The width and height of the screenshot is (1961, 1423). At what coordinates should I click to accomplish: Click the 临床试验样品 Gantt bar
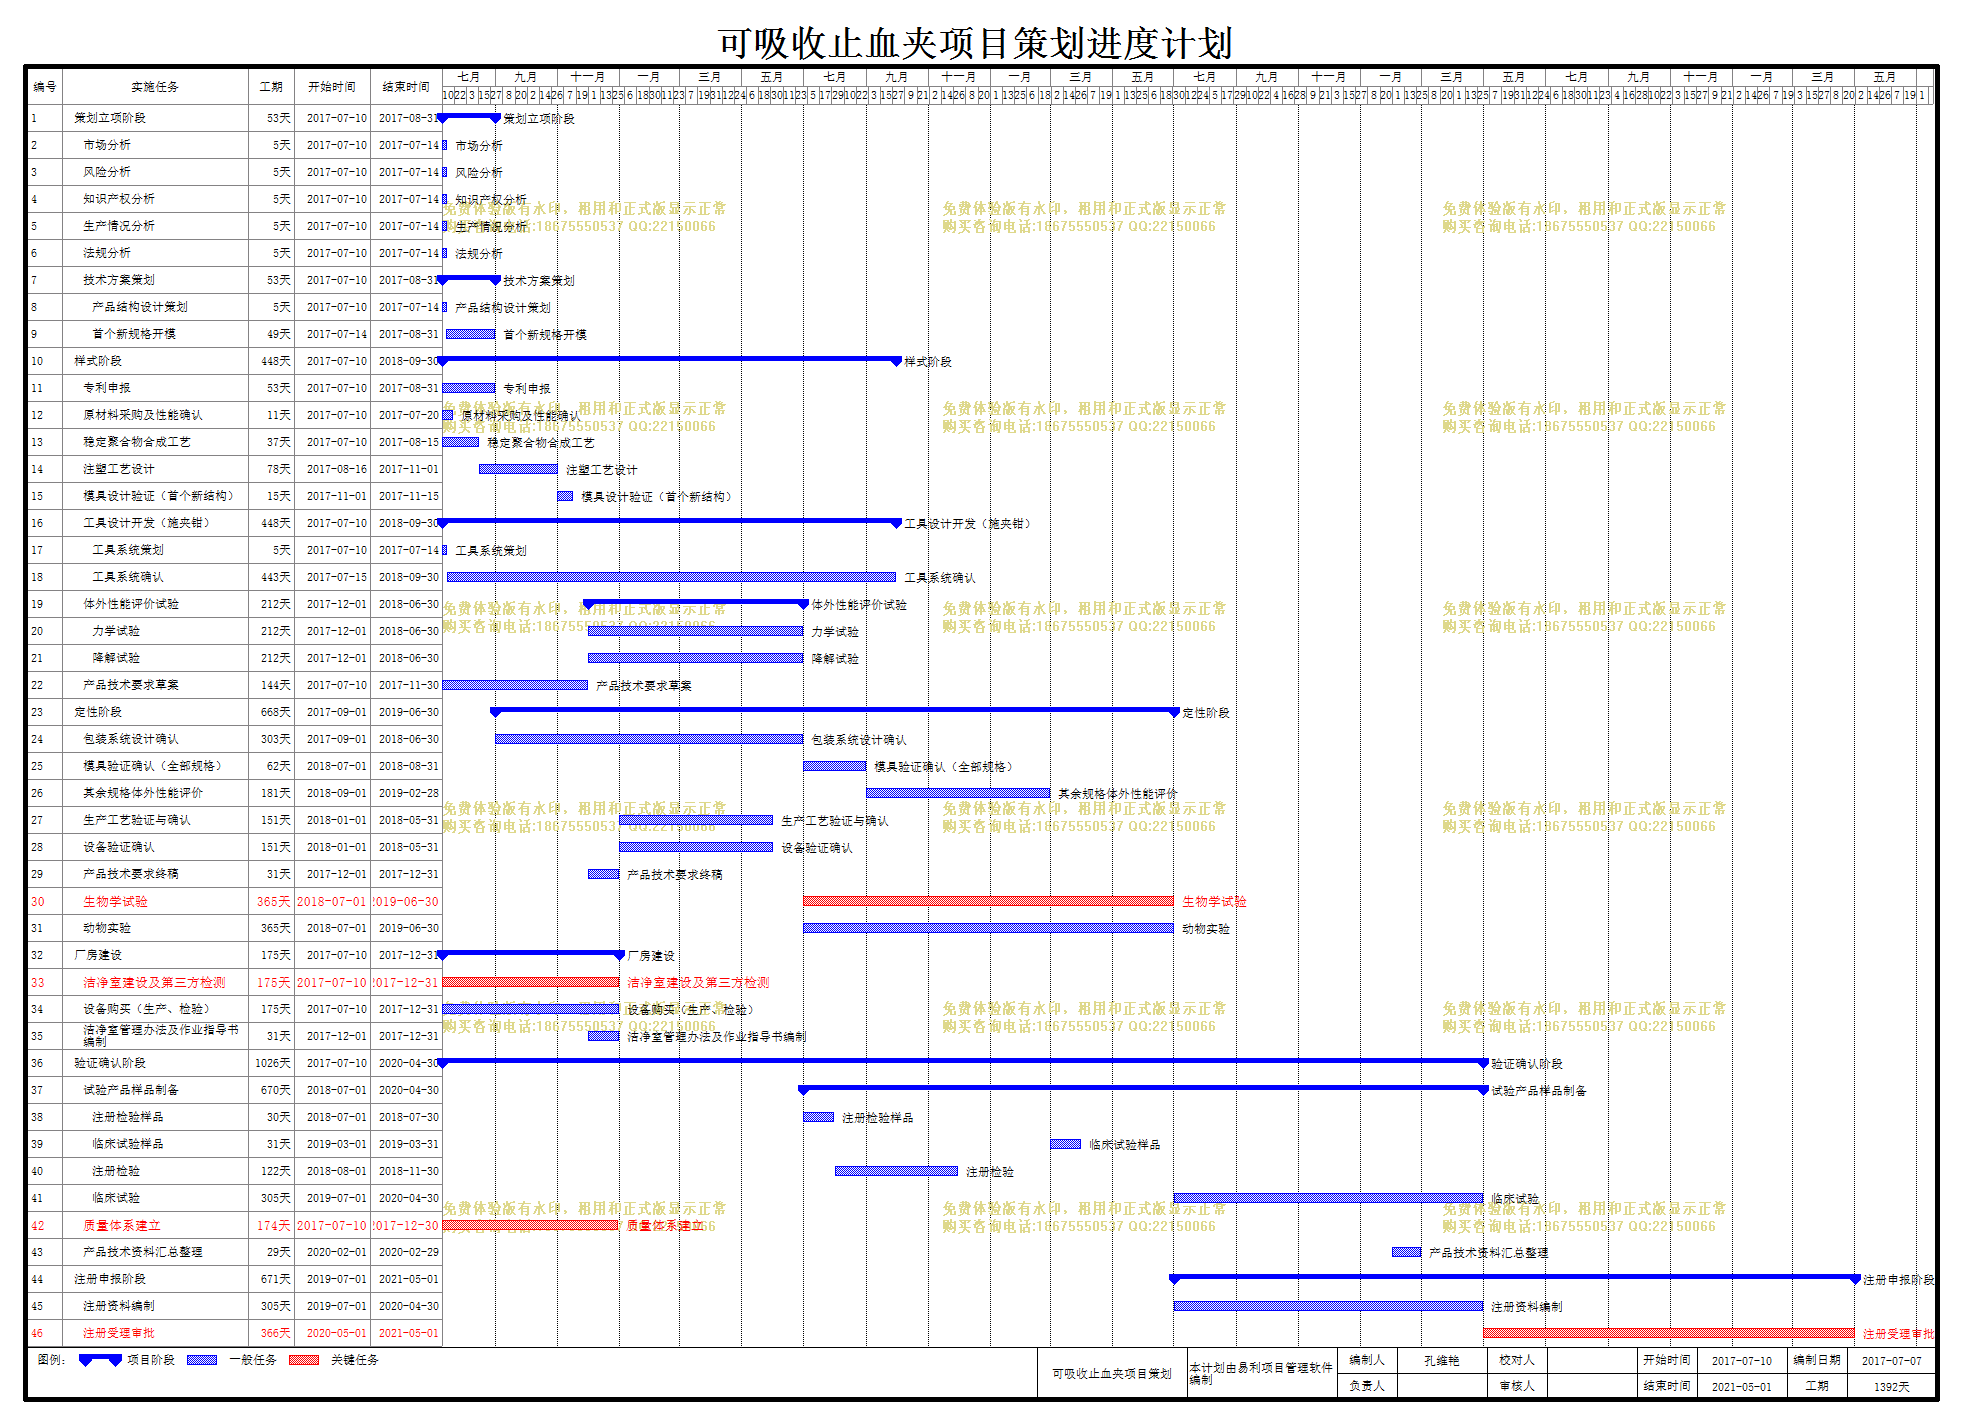1066,1144
